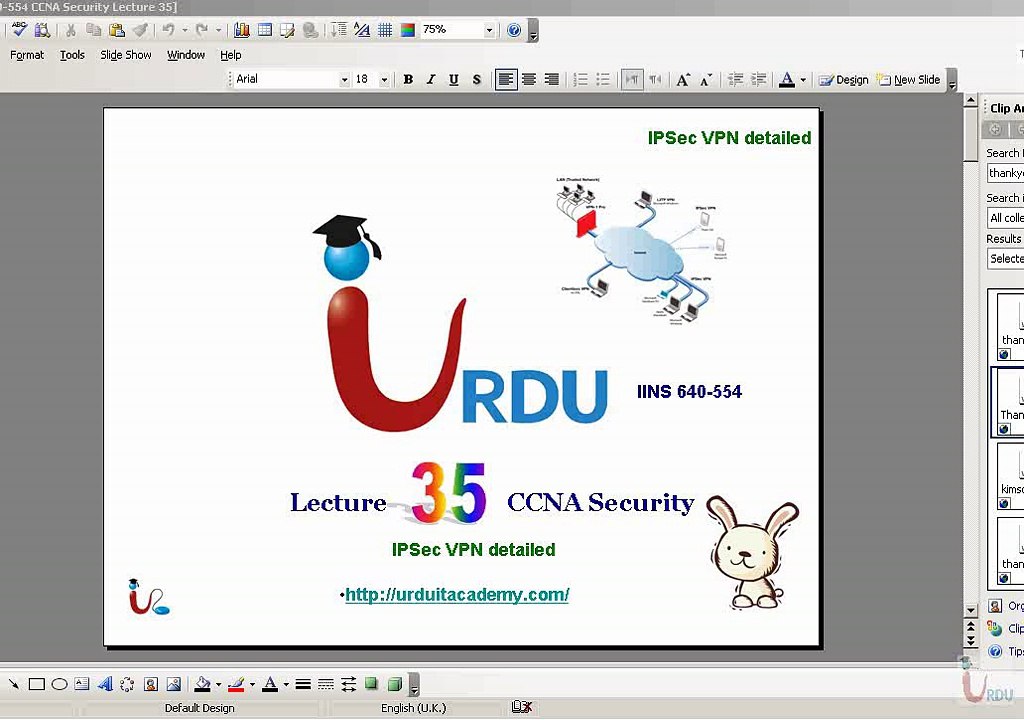The width and height of the screenshot is (1024, 720).
Task: Apply the red Line Color
Action: pos(236,684)
